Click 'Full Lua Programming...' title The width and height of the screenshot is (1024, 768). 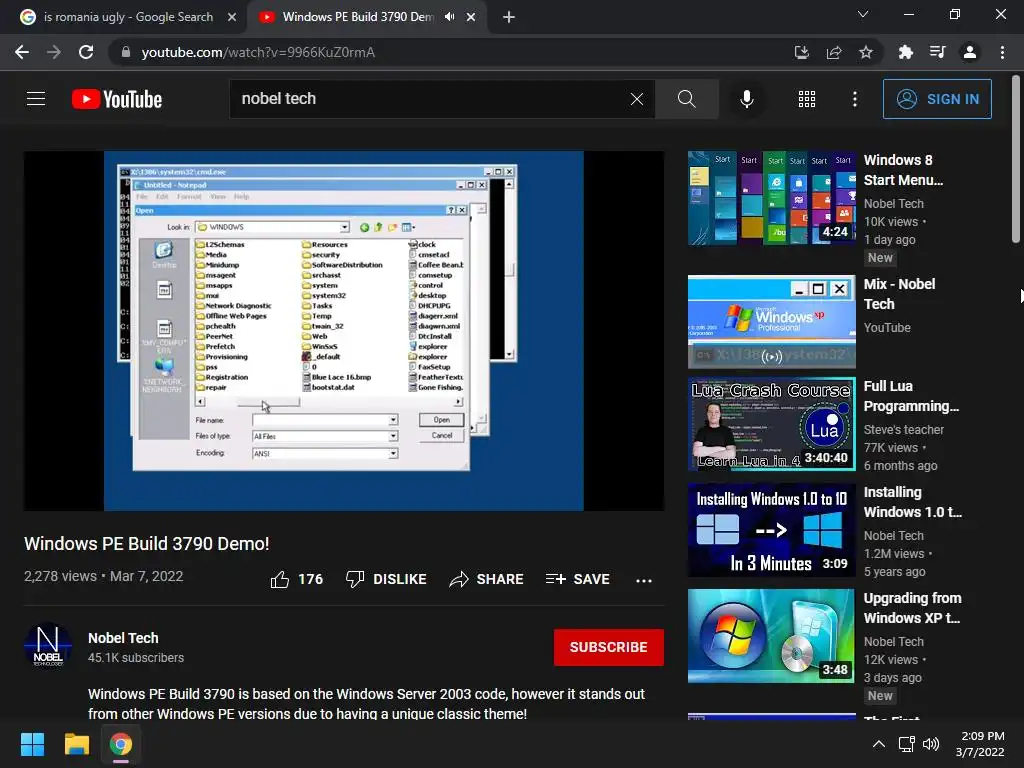911,396
